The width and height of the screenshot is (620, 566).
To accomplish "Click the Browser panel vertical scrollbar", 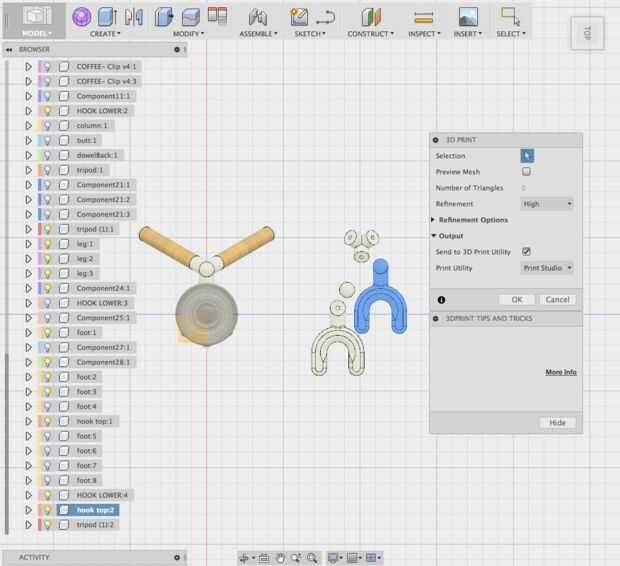I will tap(6, 443).
